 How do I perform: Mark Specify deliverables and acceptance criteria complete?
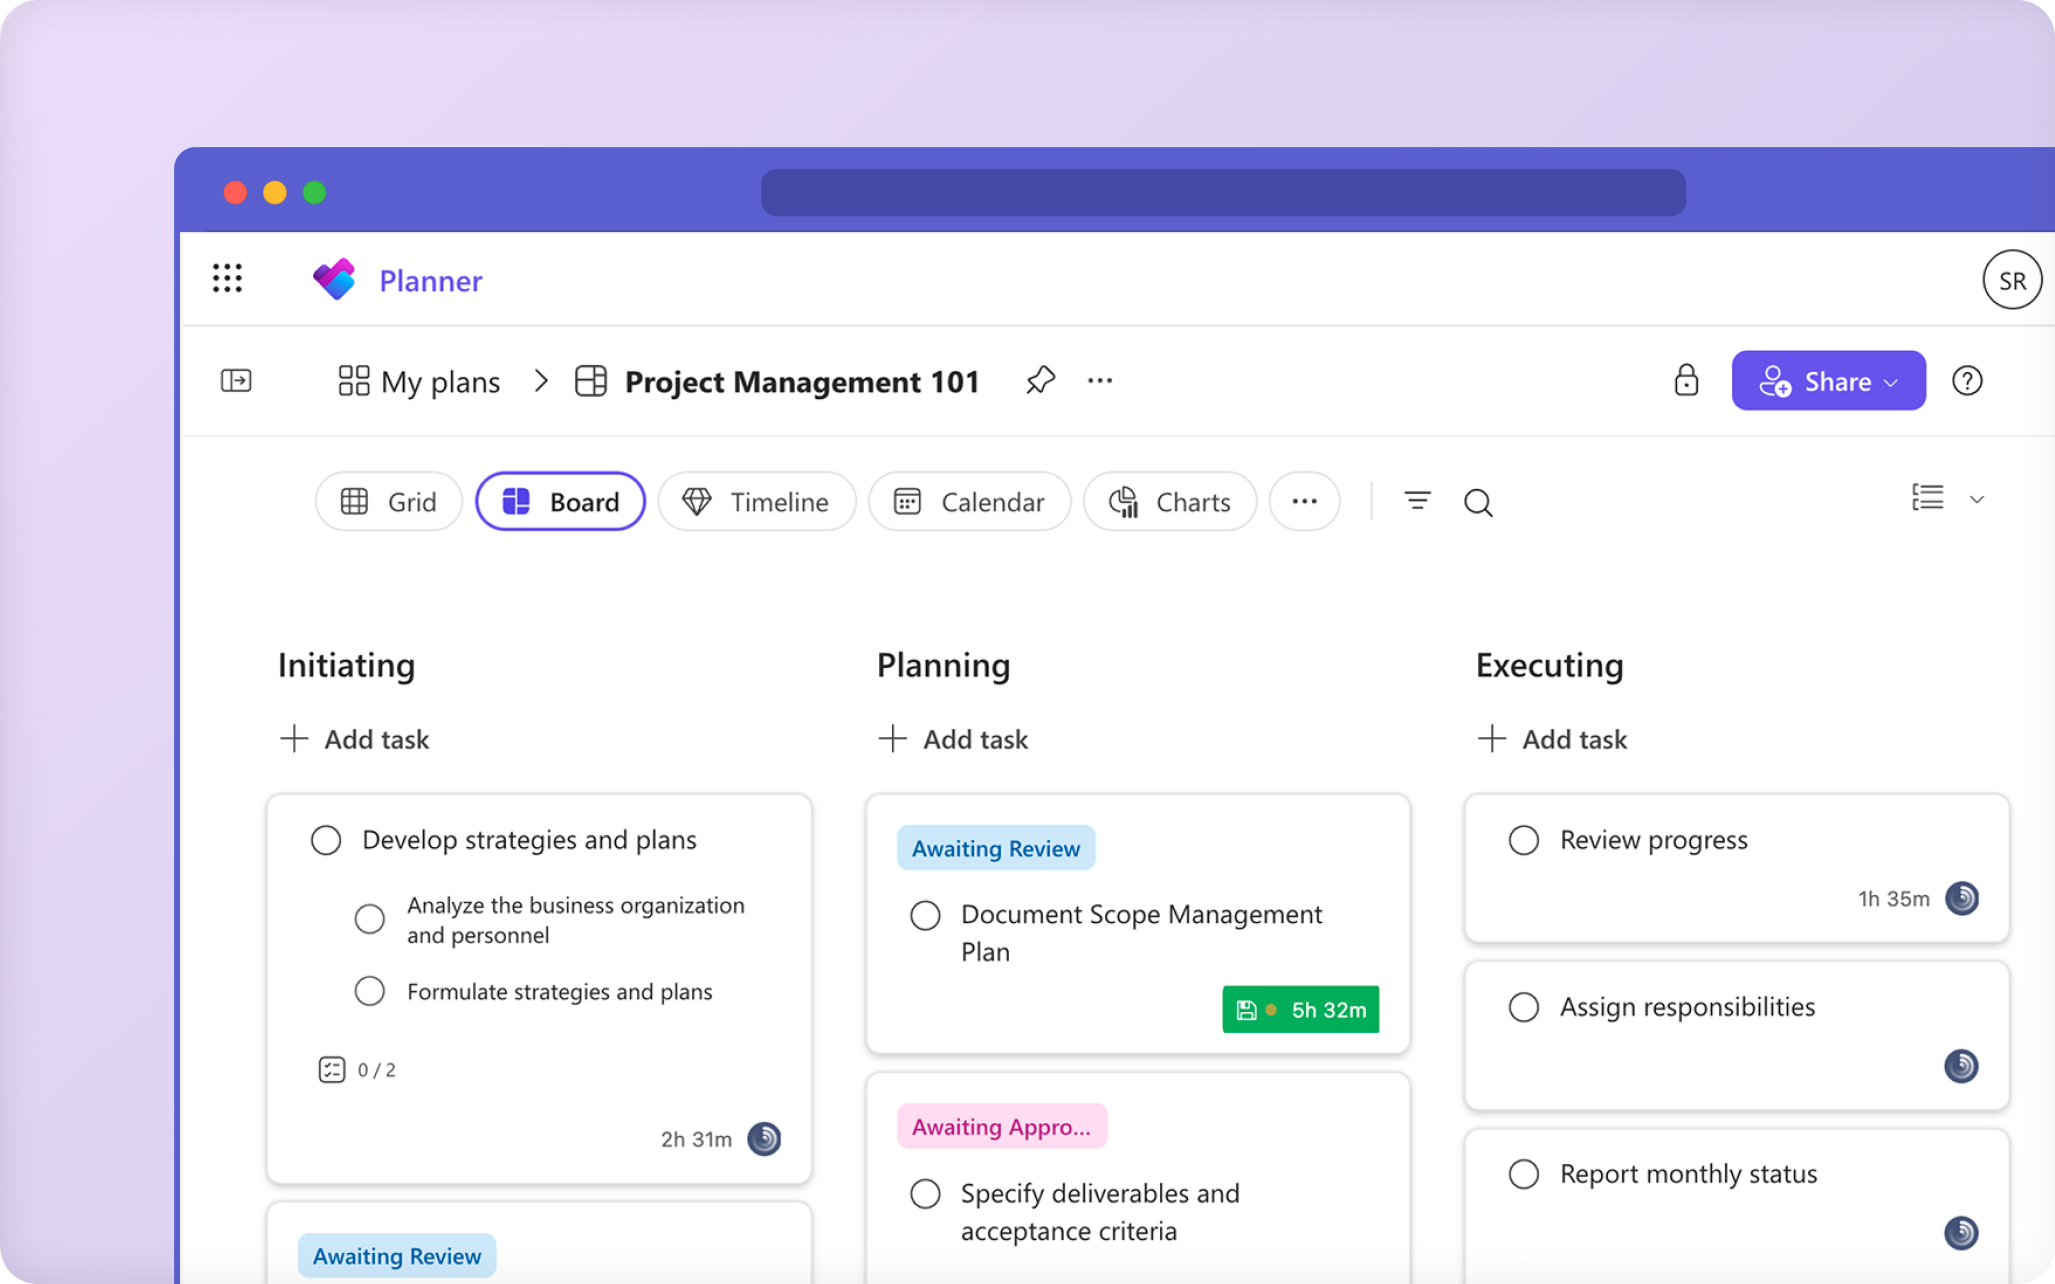(x=925, y=1193)
